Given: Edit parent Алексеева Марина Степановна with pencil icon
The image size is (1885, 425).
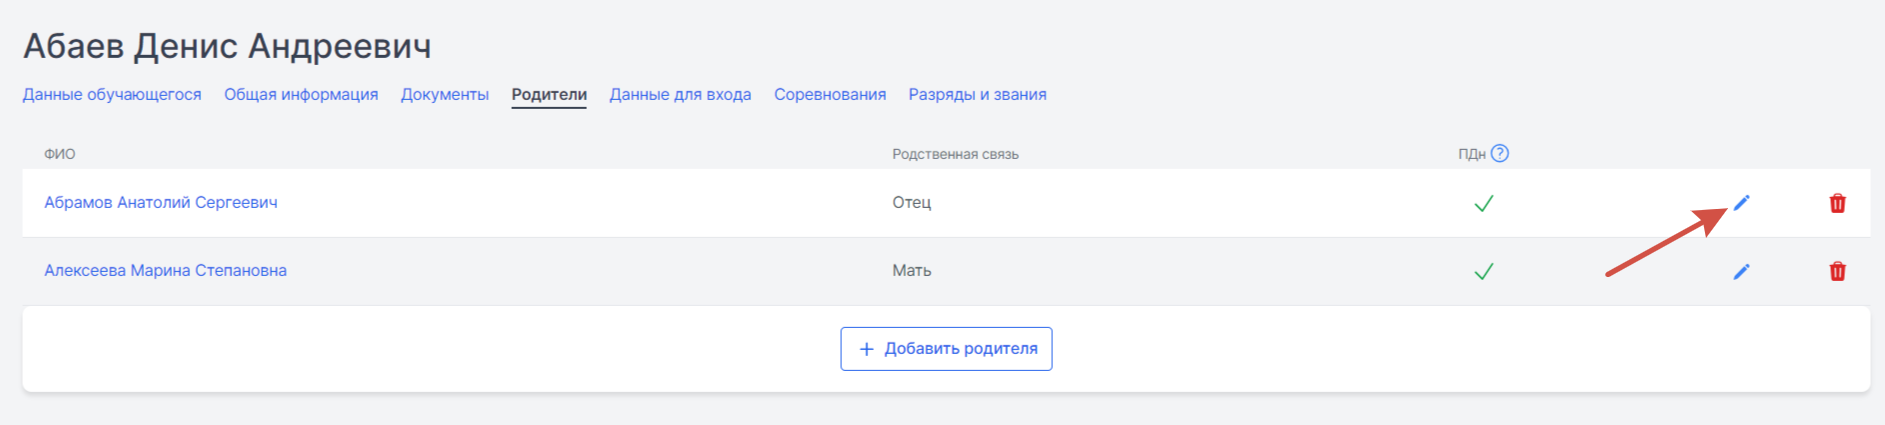Looking at the screenshot, I should pyautogui.click(x=1741, y=271).
